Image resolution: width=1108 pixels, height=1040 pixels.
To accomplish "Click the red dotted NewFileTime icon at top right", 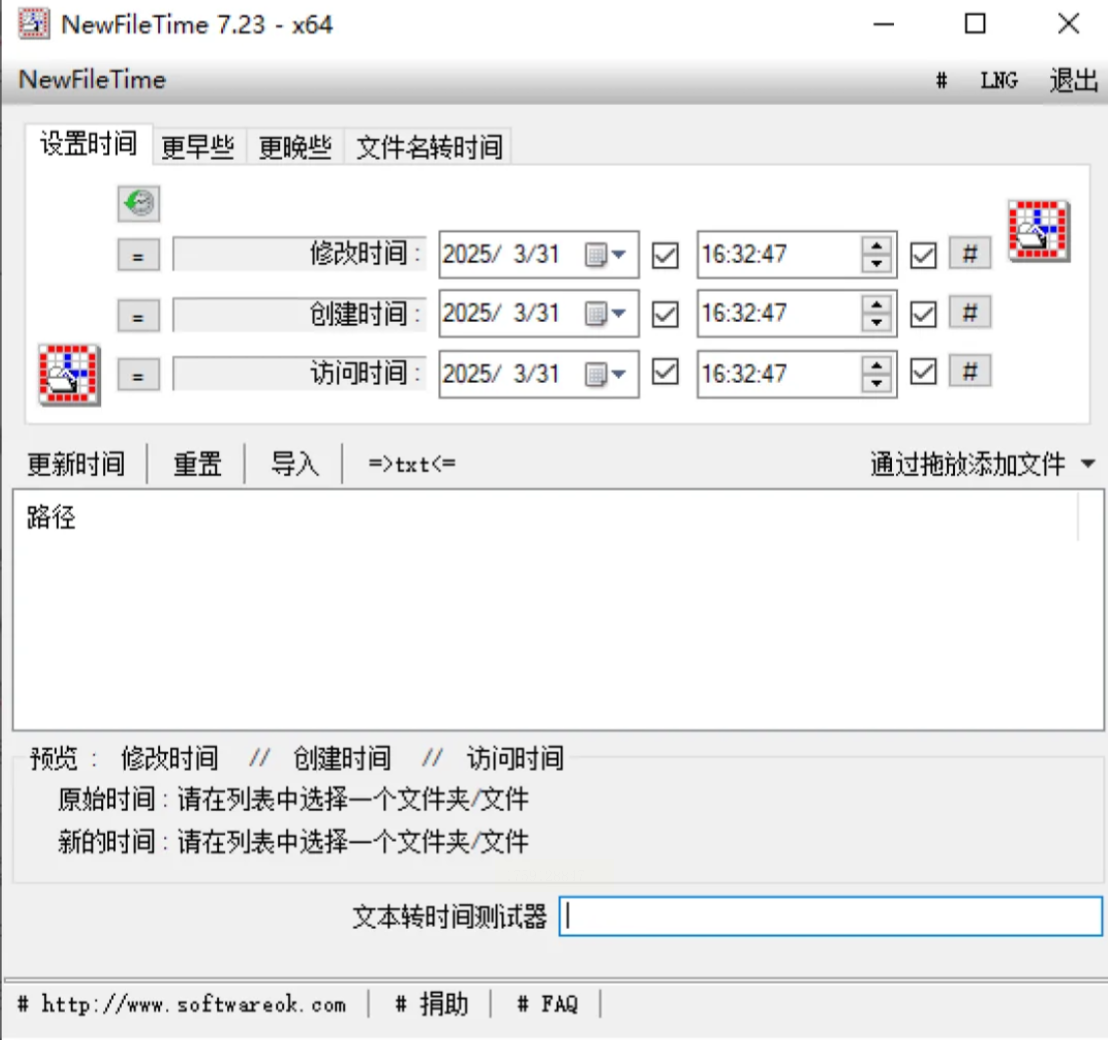I will [1039, 230].
